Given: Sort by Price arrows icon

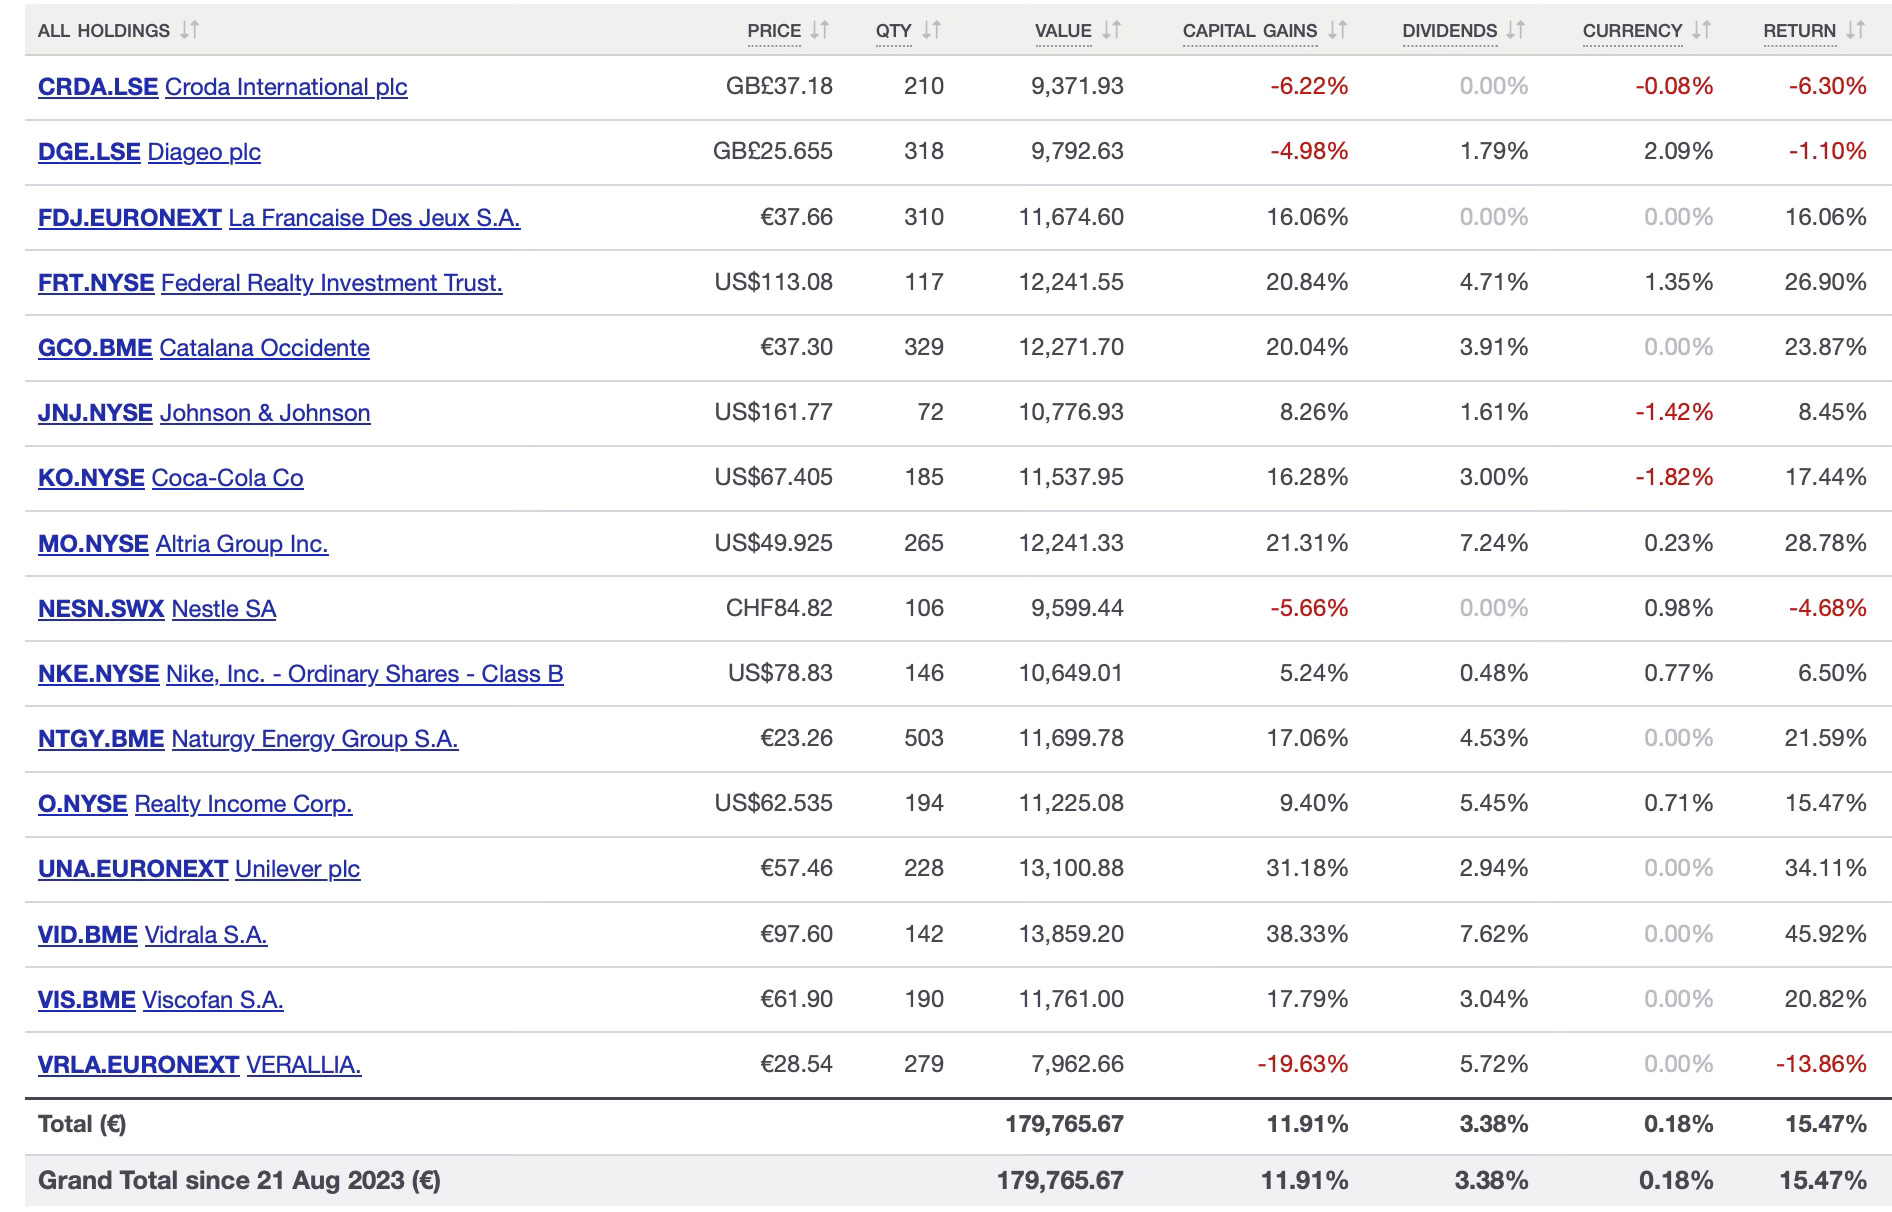Looking at the screenshot, I should pyautogui.click(x=820, y=30).
